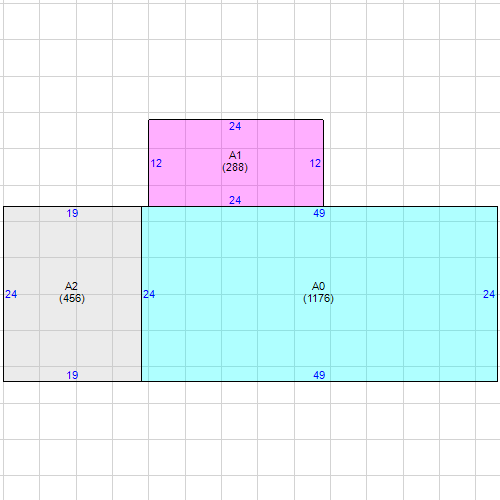Select the A1 area label
This screenshot has width=500, height=500.
235,155
